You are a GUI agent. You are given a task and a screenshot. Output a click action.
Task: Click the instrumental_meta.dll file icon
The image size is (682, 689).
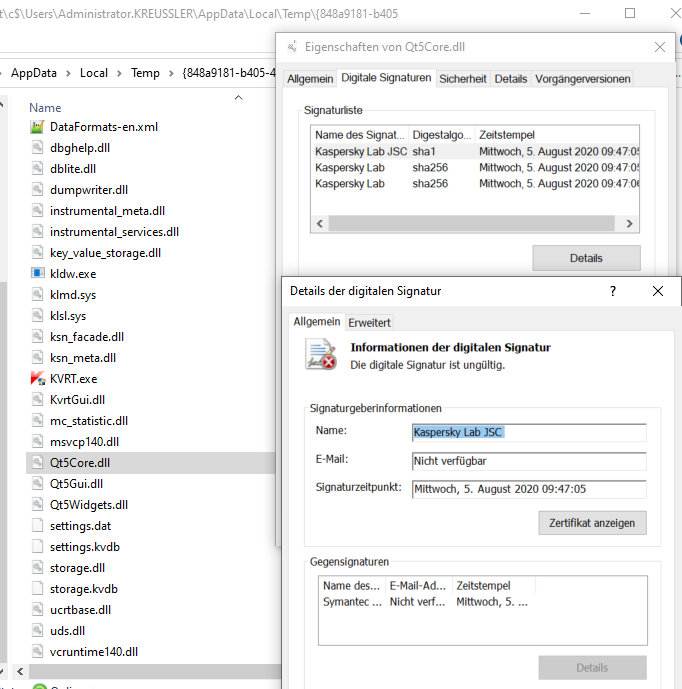coord(37,211)
